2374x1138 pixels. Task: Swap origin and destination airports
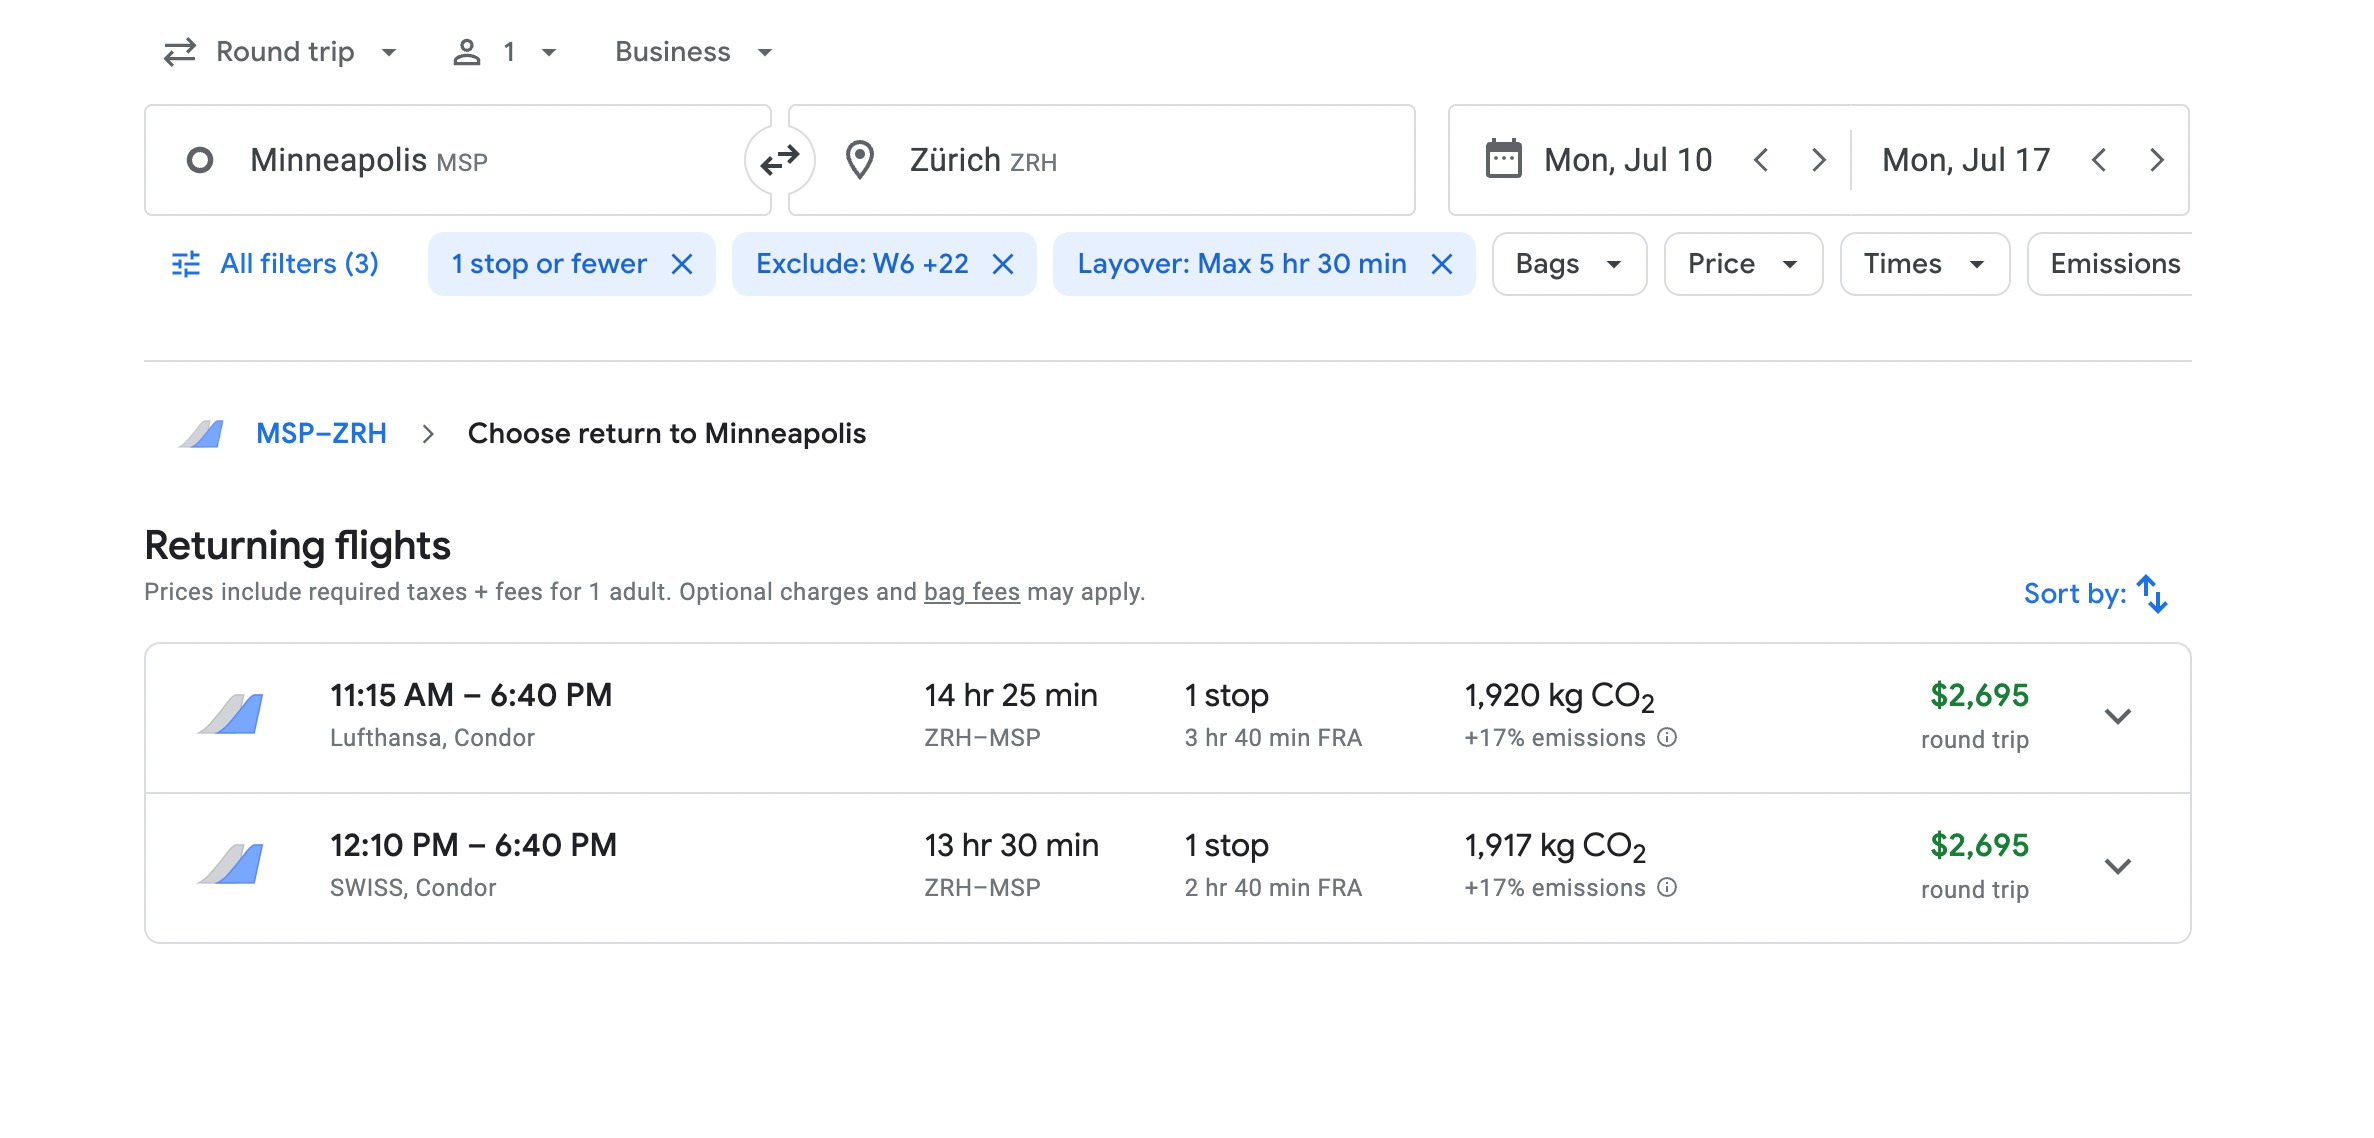(779, 160)
